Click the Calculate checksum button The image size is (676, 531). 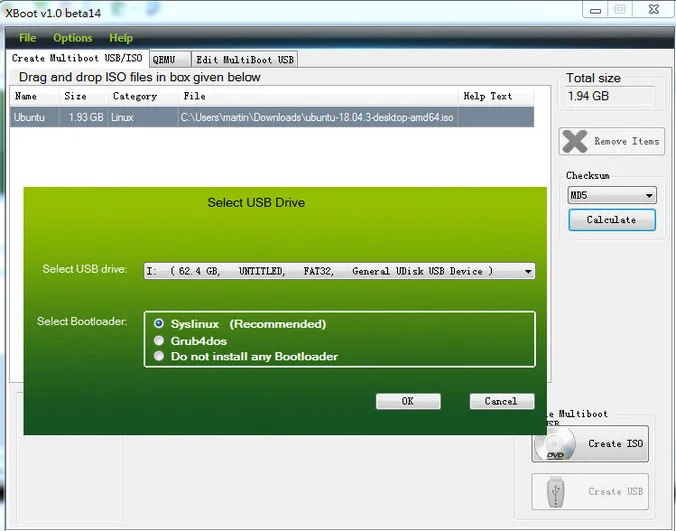[x=611, y=220]
